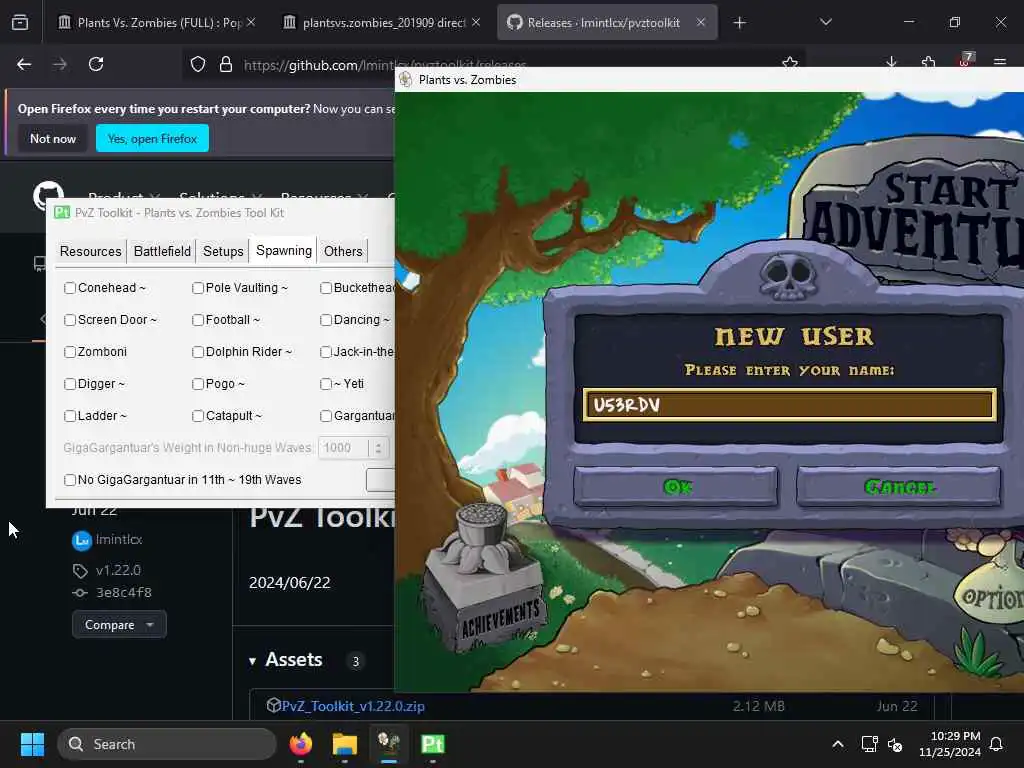Tick the Screen Door checkbox
The image size is (1024, 768).
click(70, 320)
